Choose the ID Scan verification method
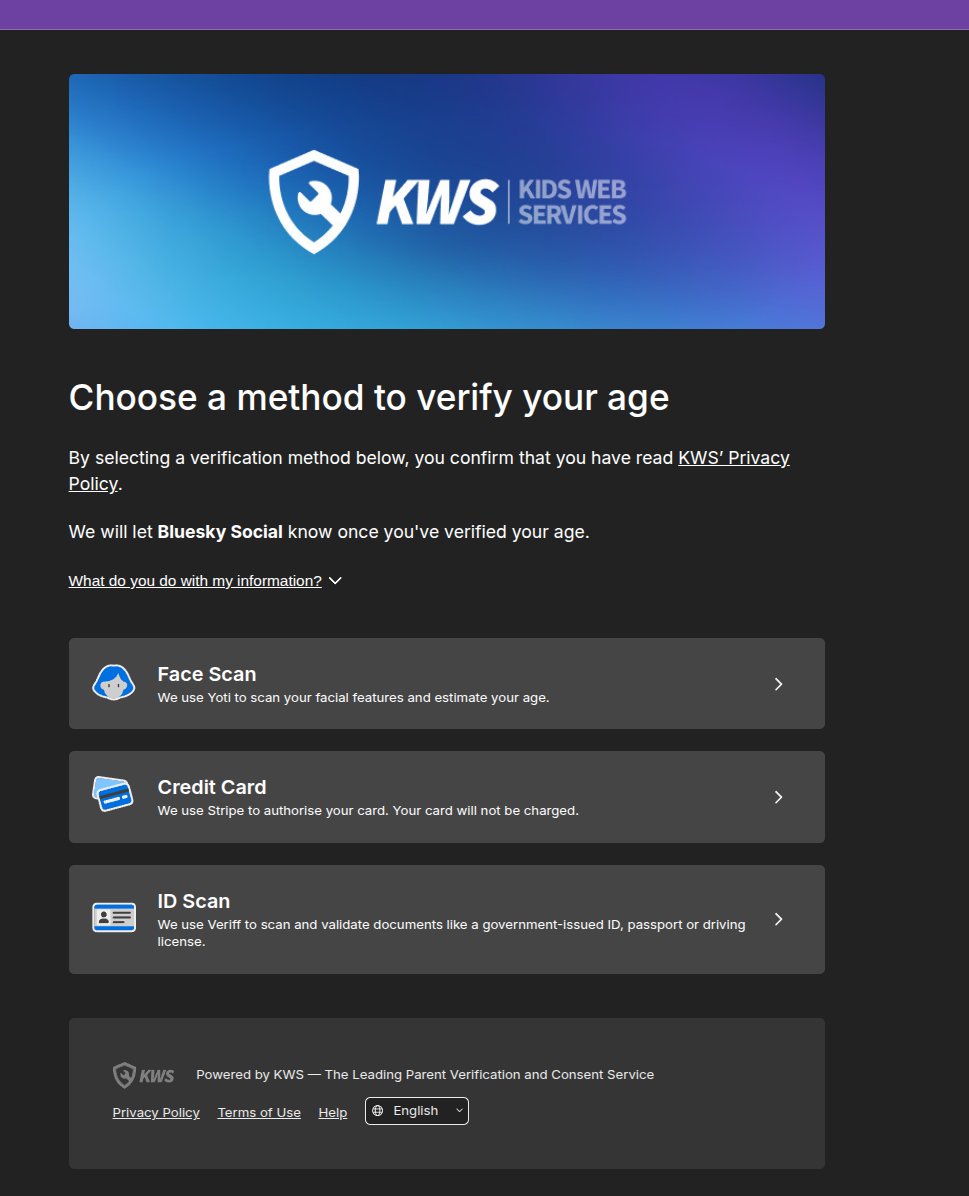969x1196 pixels. 446,919
